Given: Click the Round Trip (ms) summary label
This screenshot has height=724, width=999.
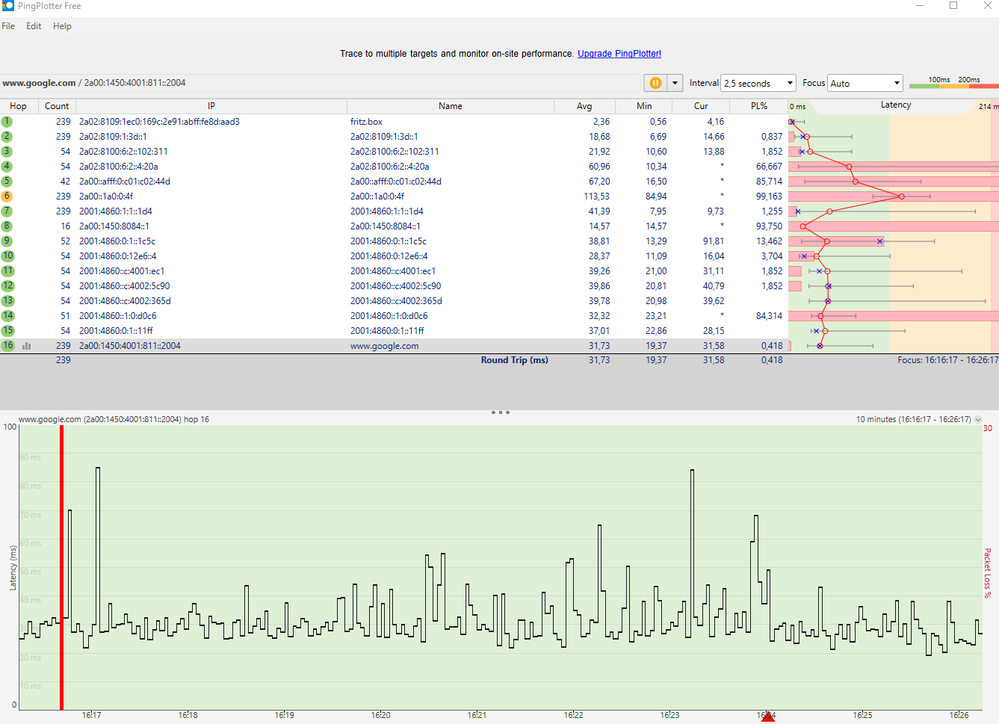Looking at the screenshot, I should 514,360.
